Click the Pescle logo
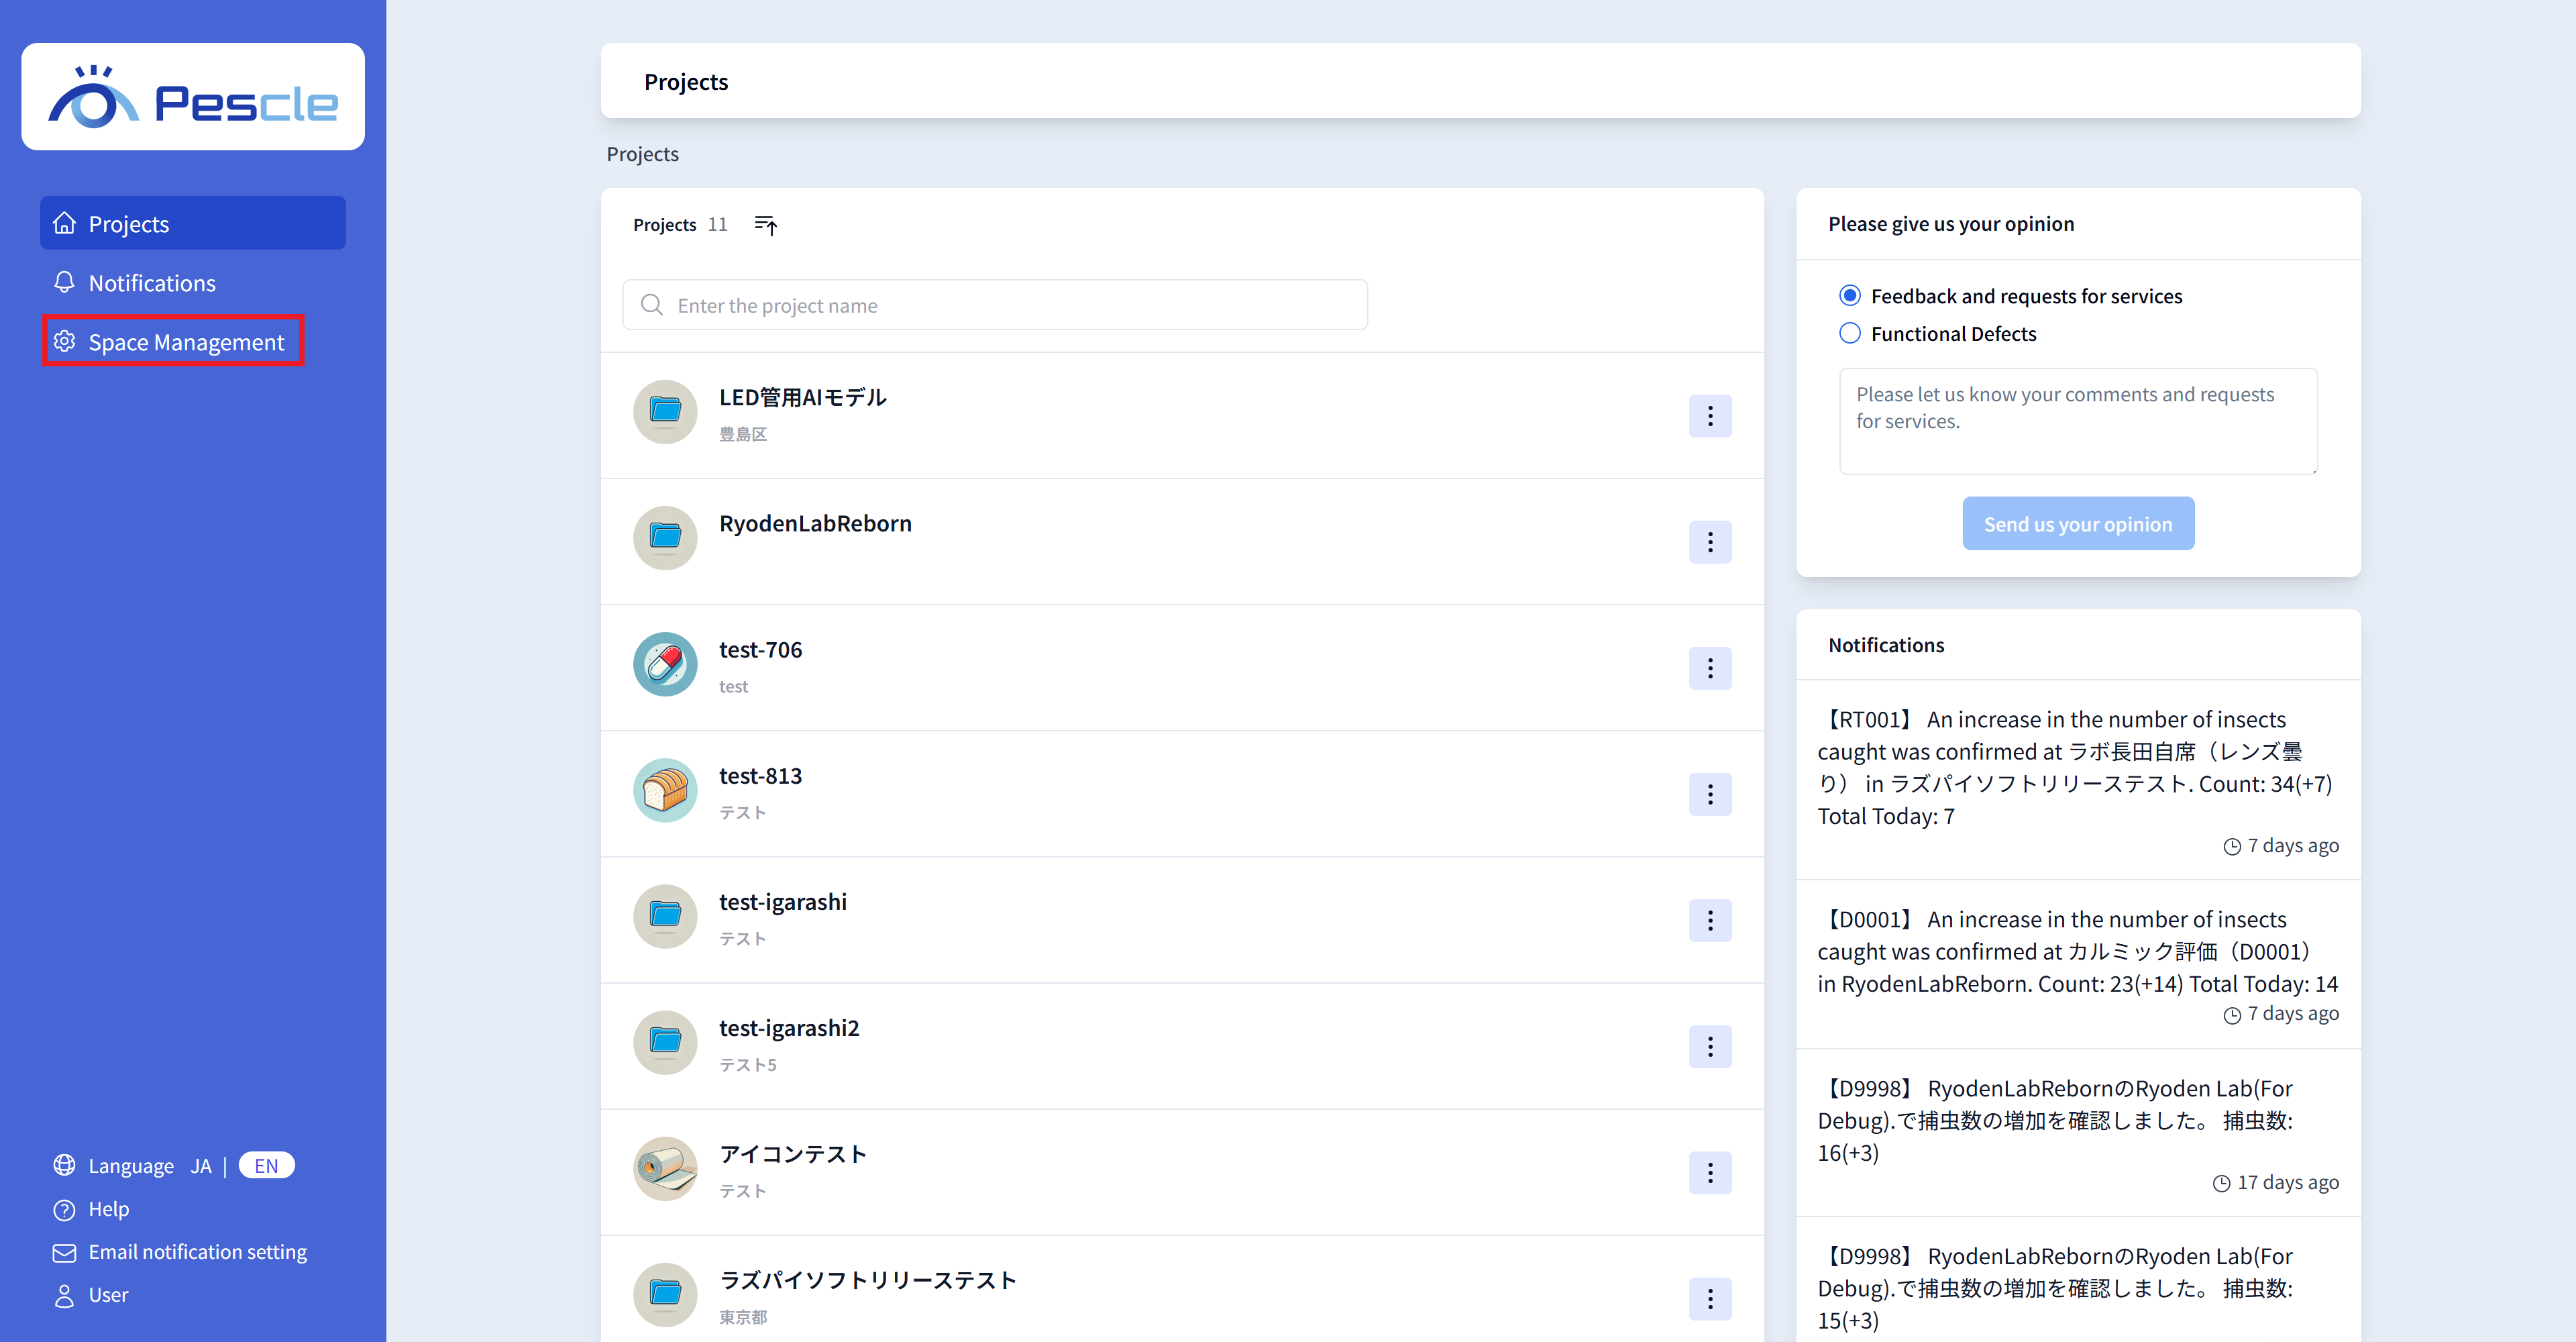The height and width of the screenshot is (1342, 2576). [193, 98]
